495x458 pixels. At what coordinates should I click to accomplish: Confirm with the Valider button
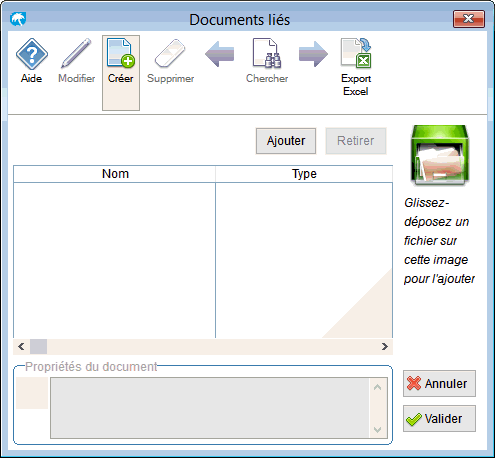click(439, 419)
